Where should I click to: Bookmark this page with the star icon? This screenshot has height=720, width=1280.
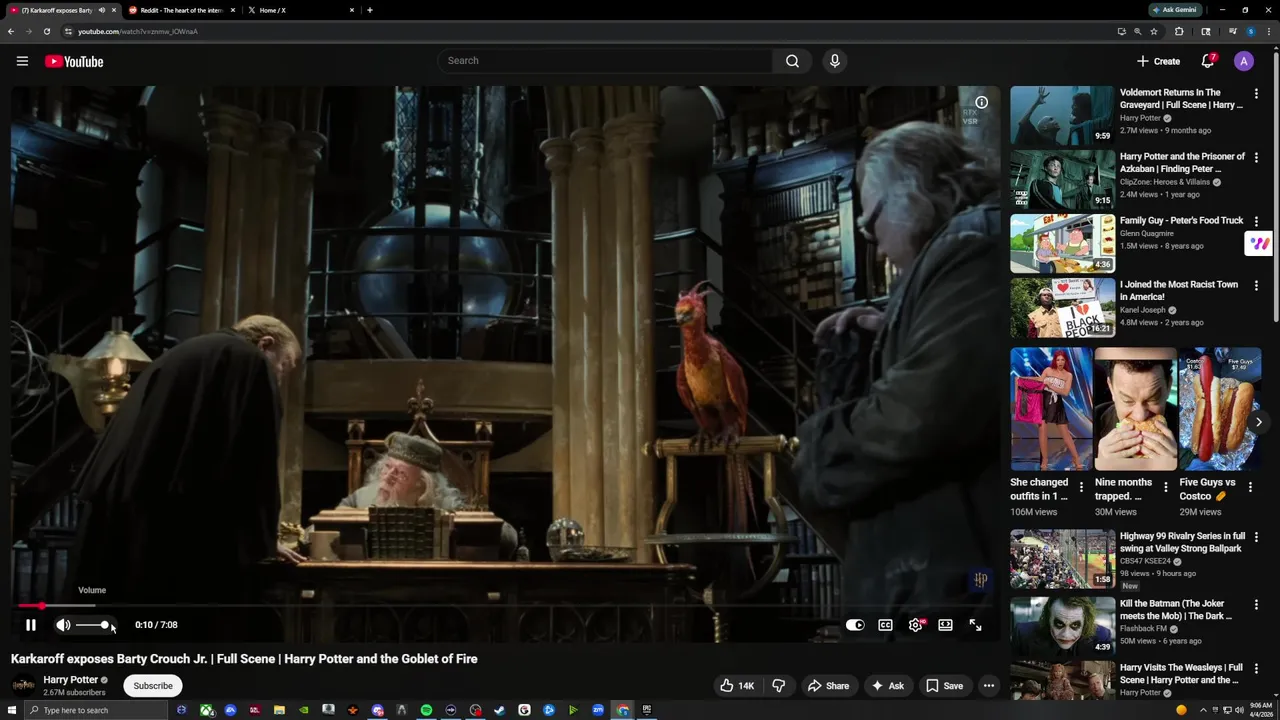point(1154,31)
